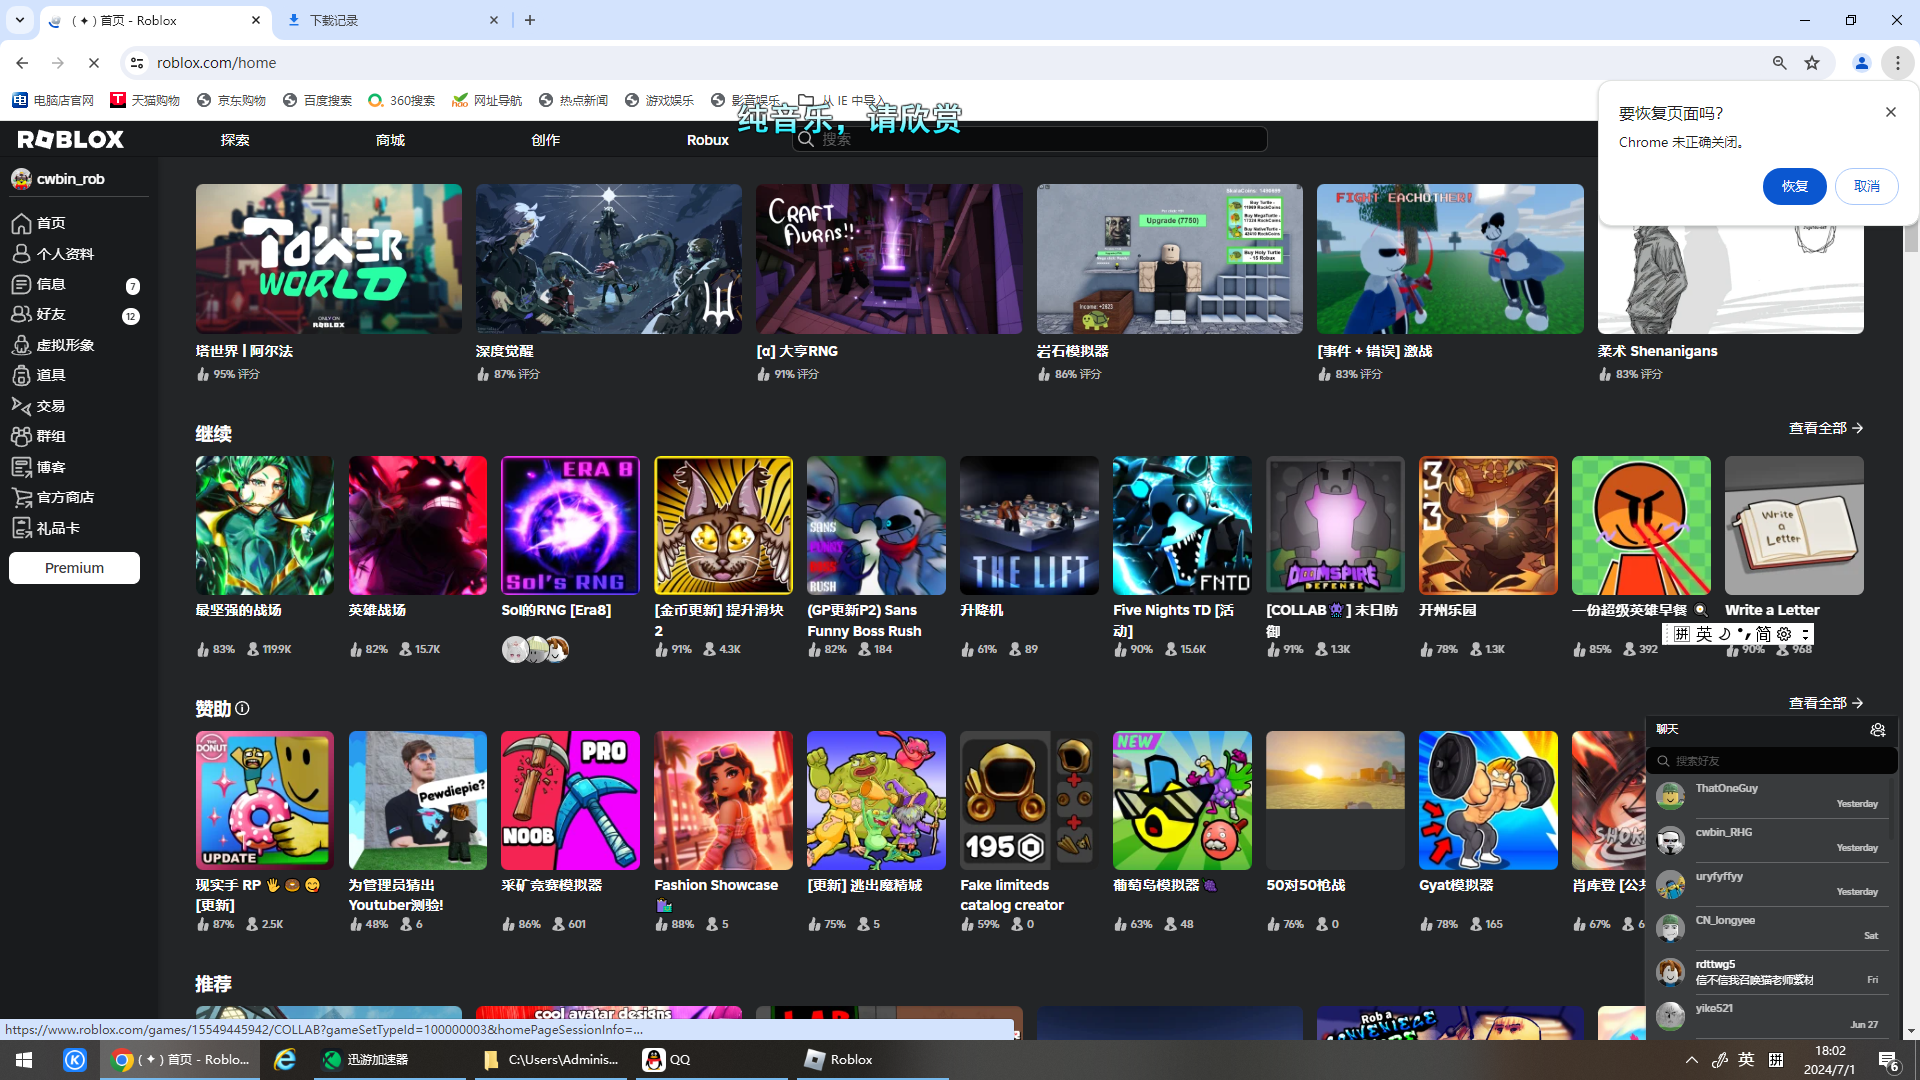Open the Windows notification center
This screenshot has width=1920, height=1080.
(x=1889, y=1060)
